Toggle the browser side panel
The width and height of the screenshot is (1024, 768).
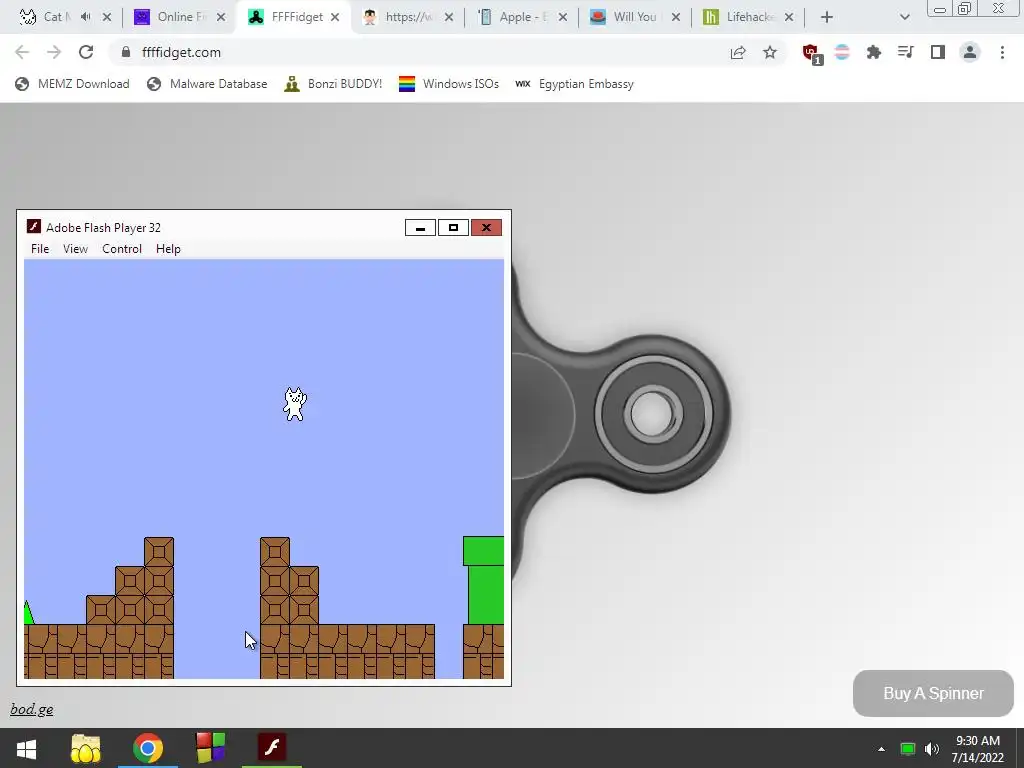[x=938, y=52]
